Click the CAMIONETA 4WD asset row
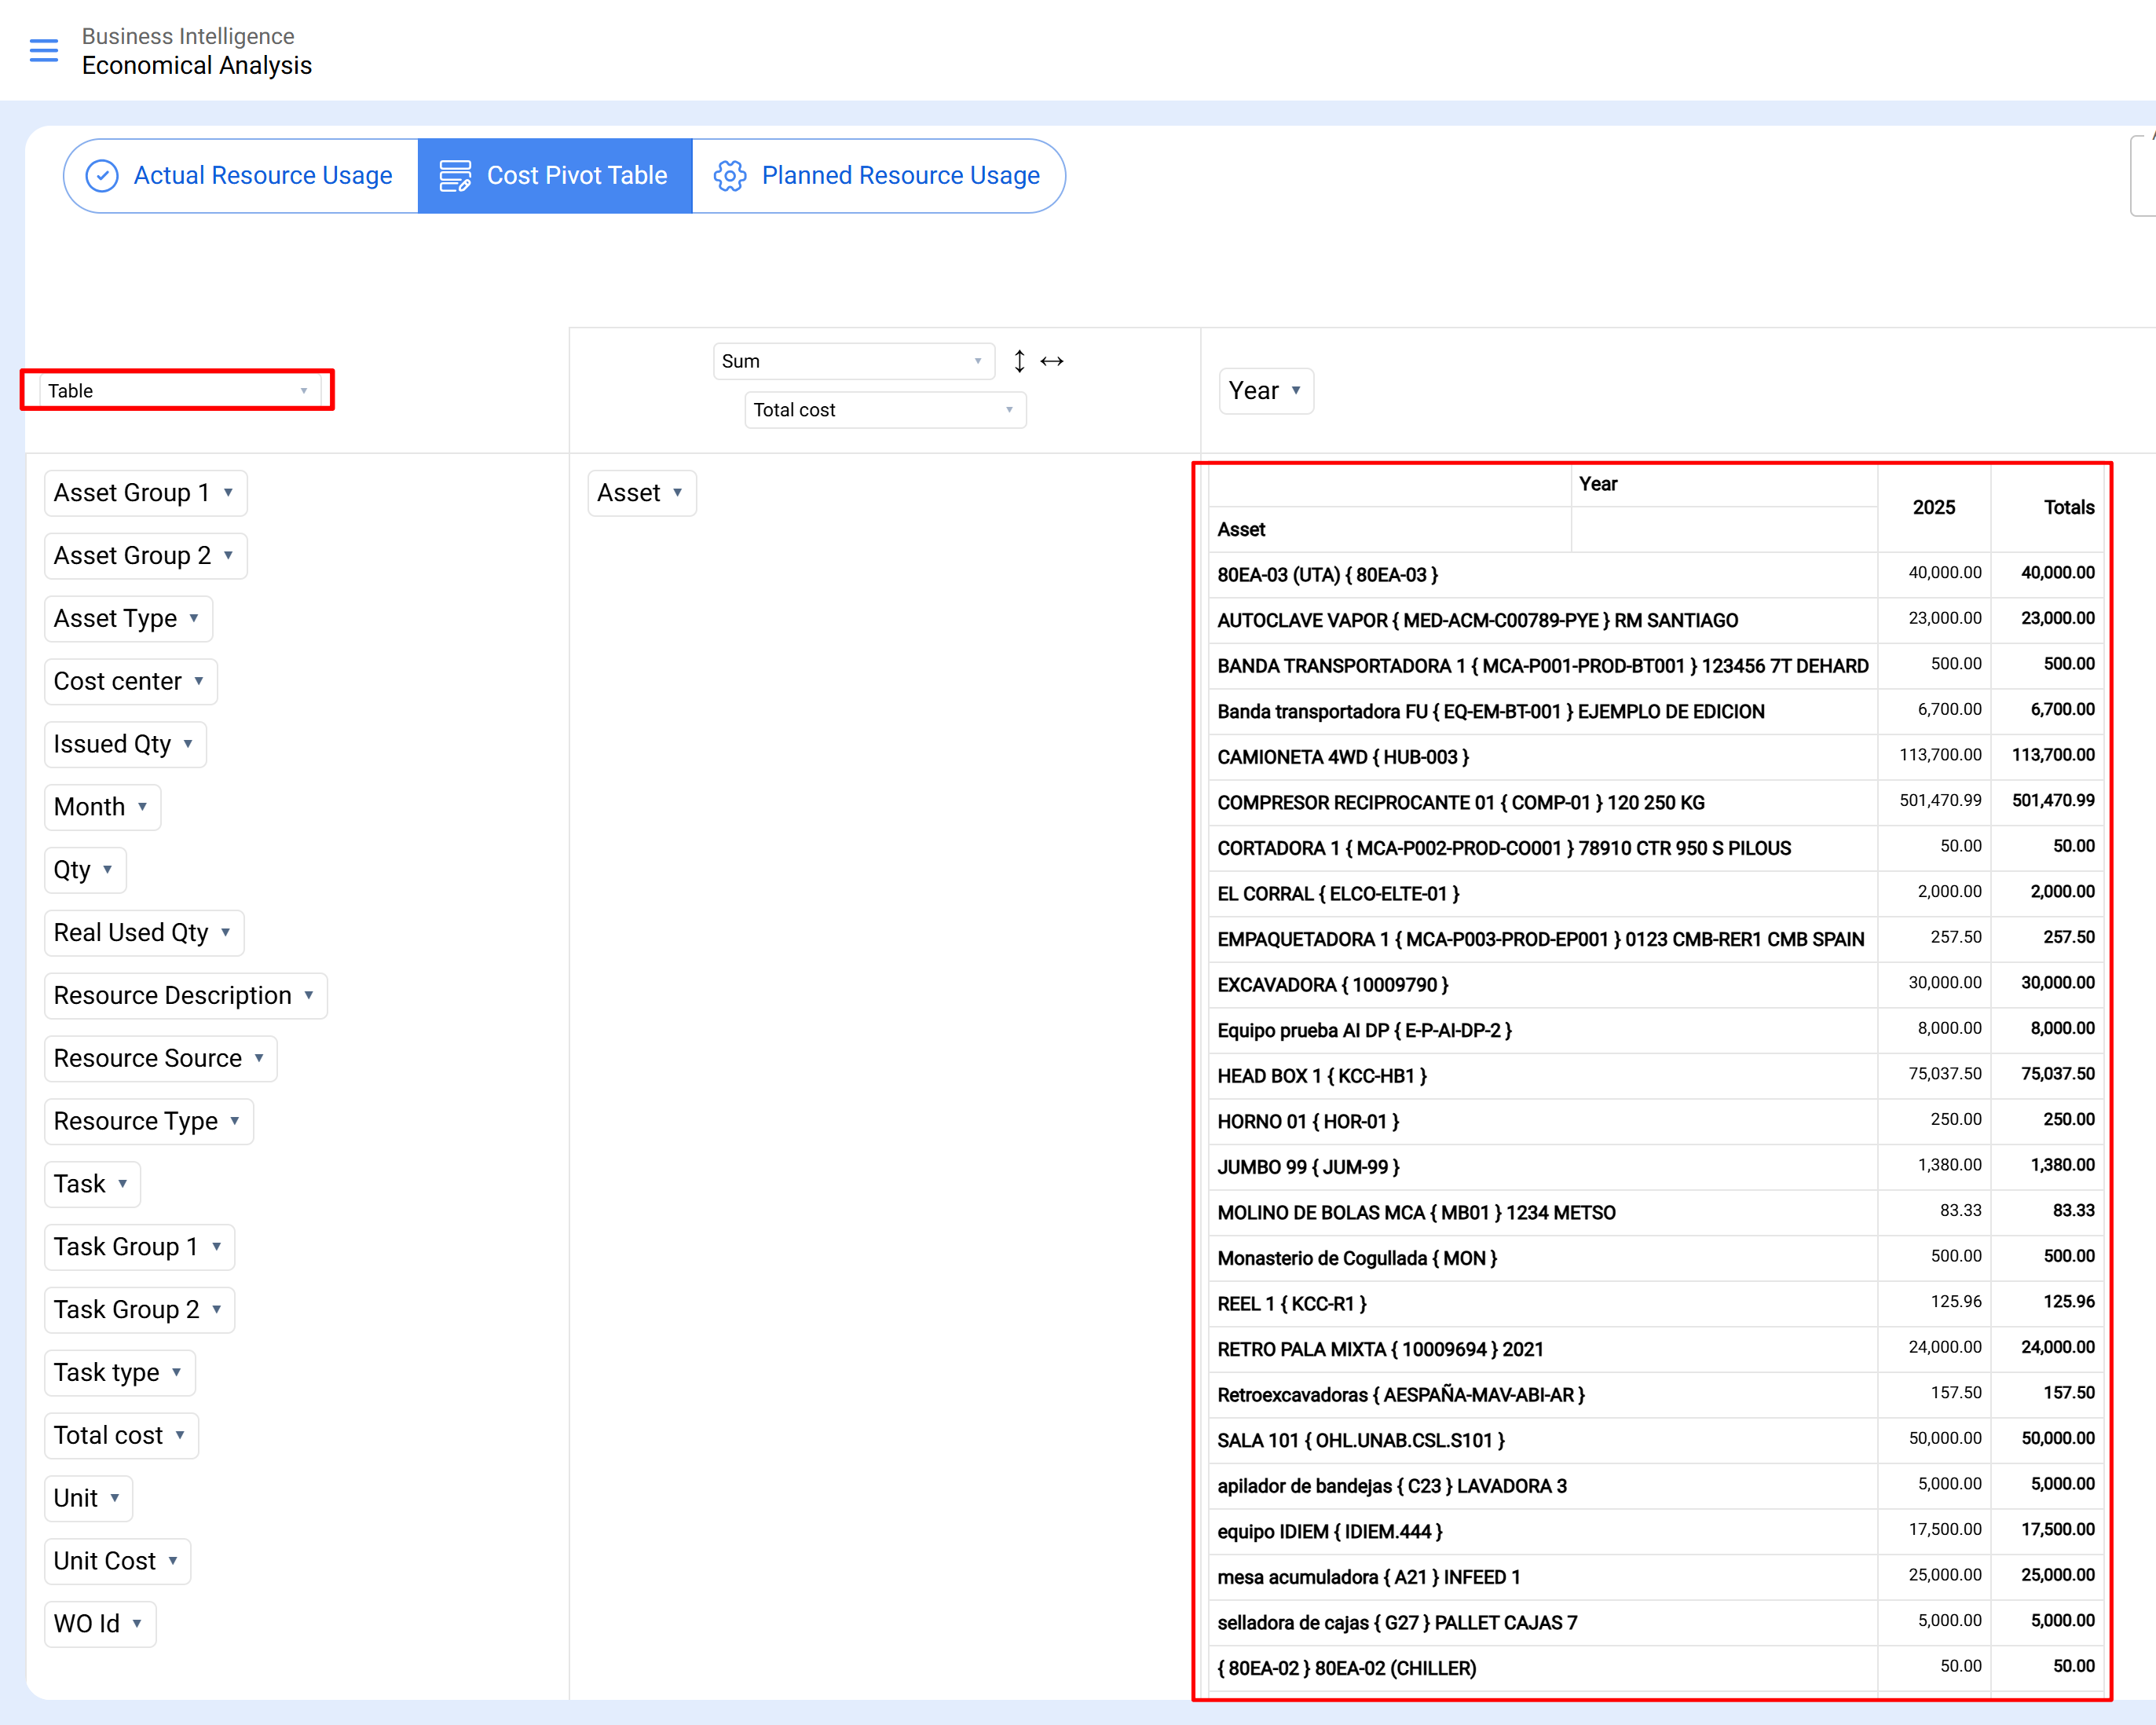Viewport: 2156px width, 1725px height. (x=1342, y=757)
